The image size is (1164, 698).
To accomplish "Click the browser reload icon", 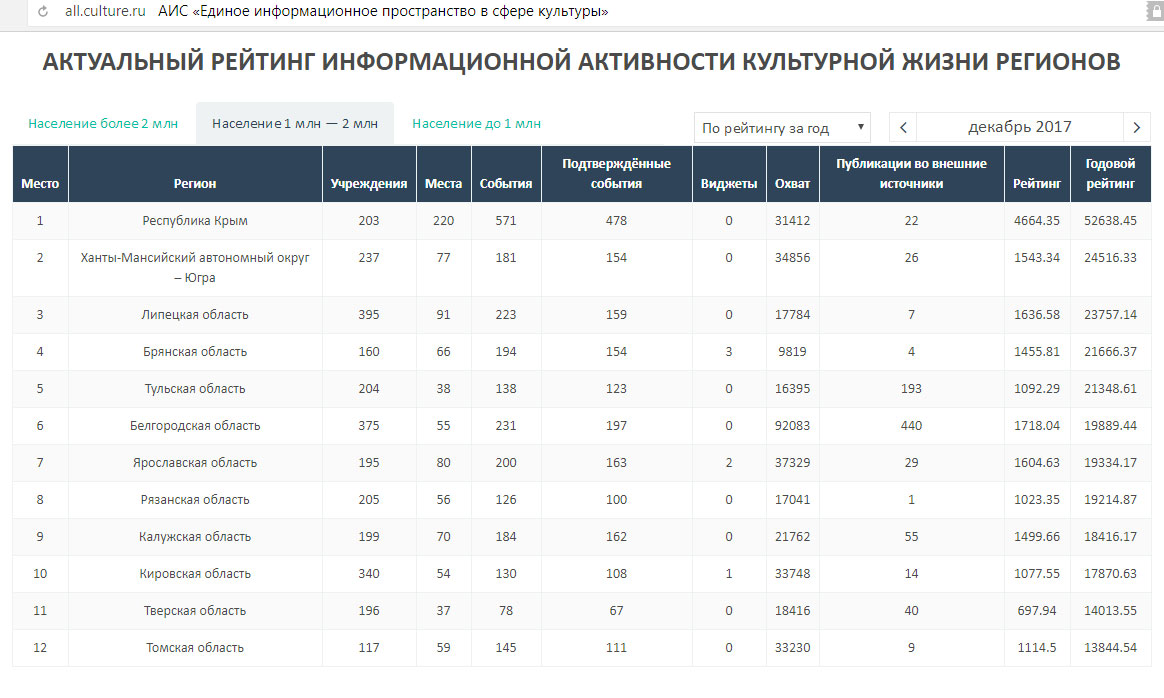I will [x=41, y=12].
